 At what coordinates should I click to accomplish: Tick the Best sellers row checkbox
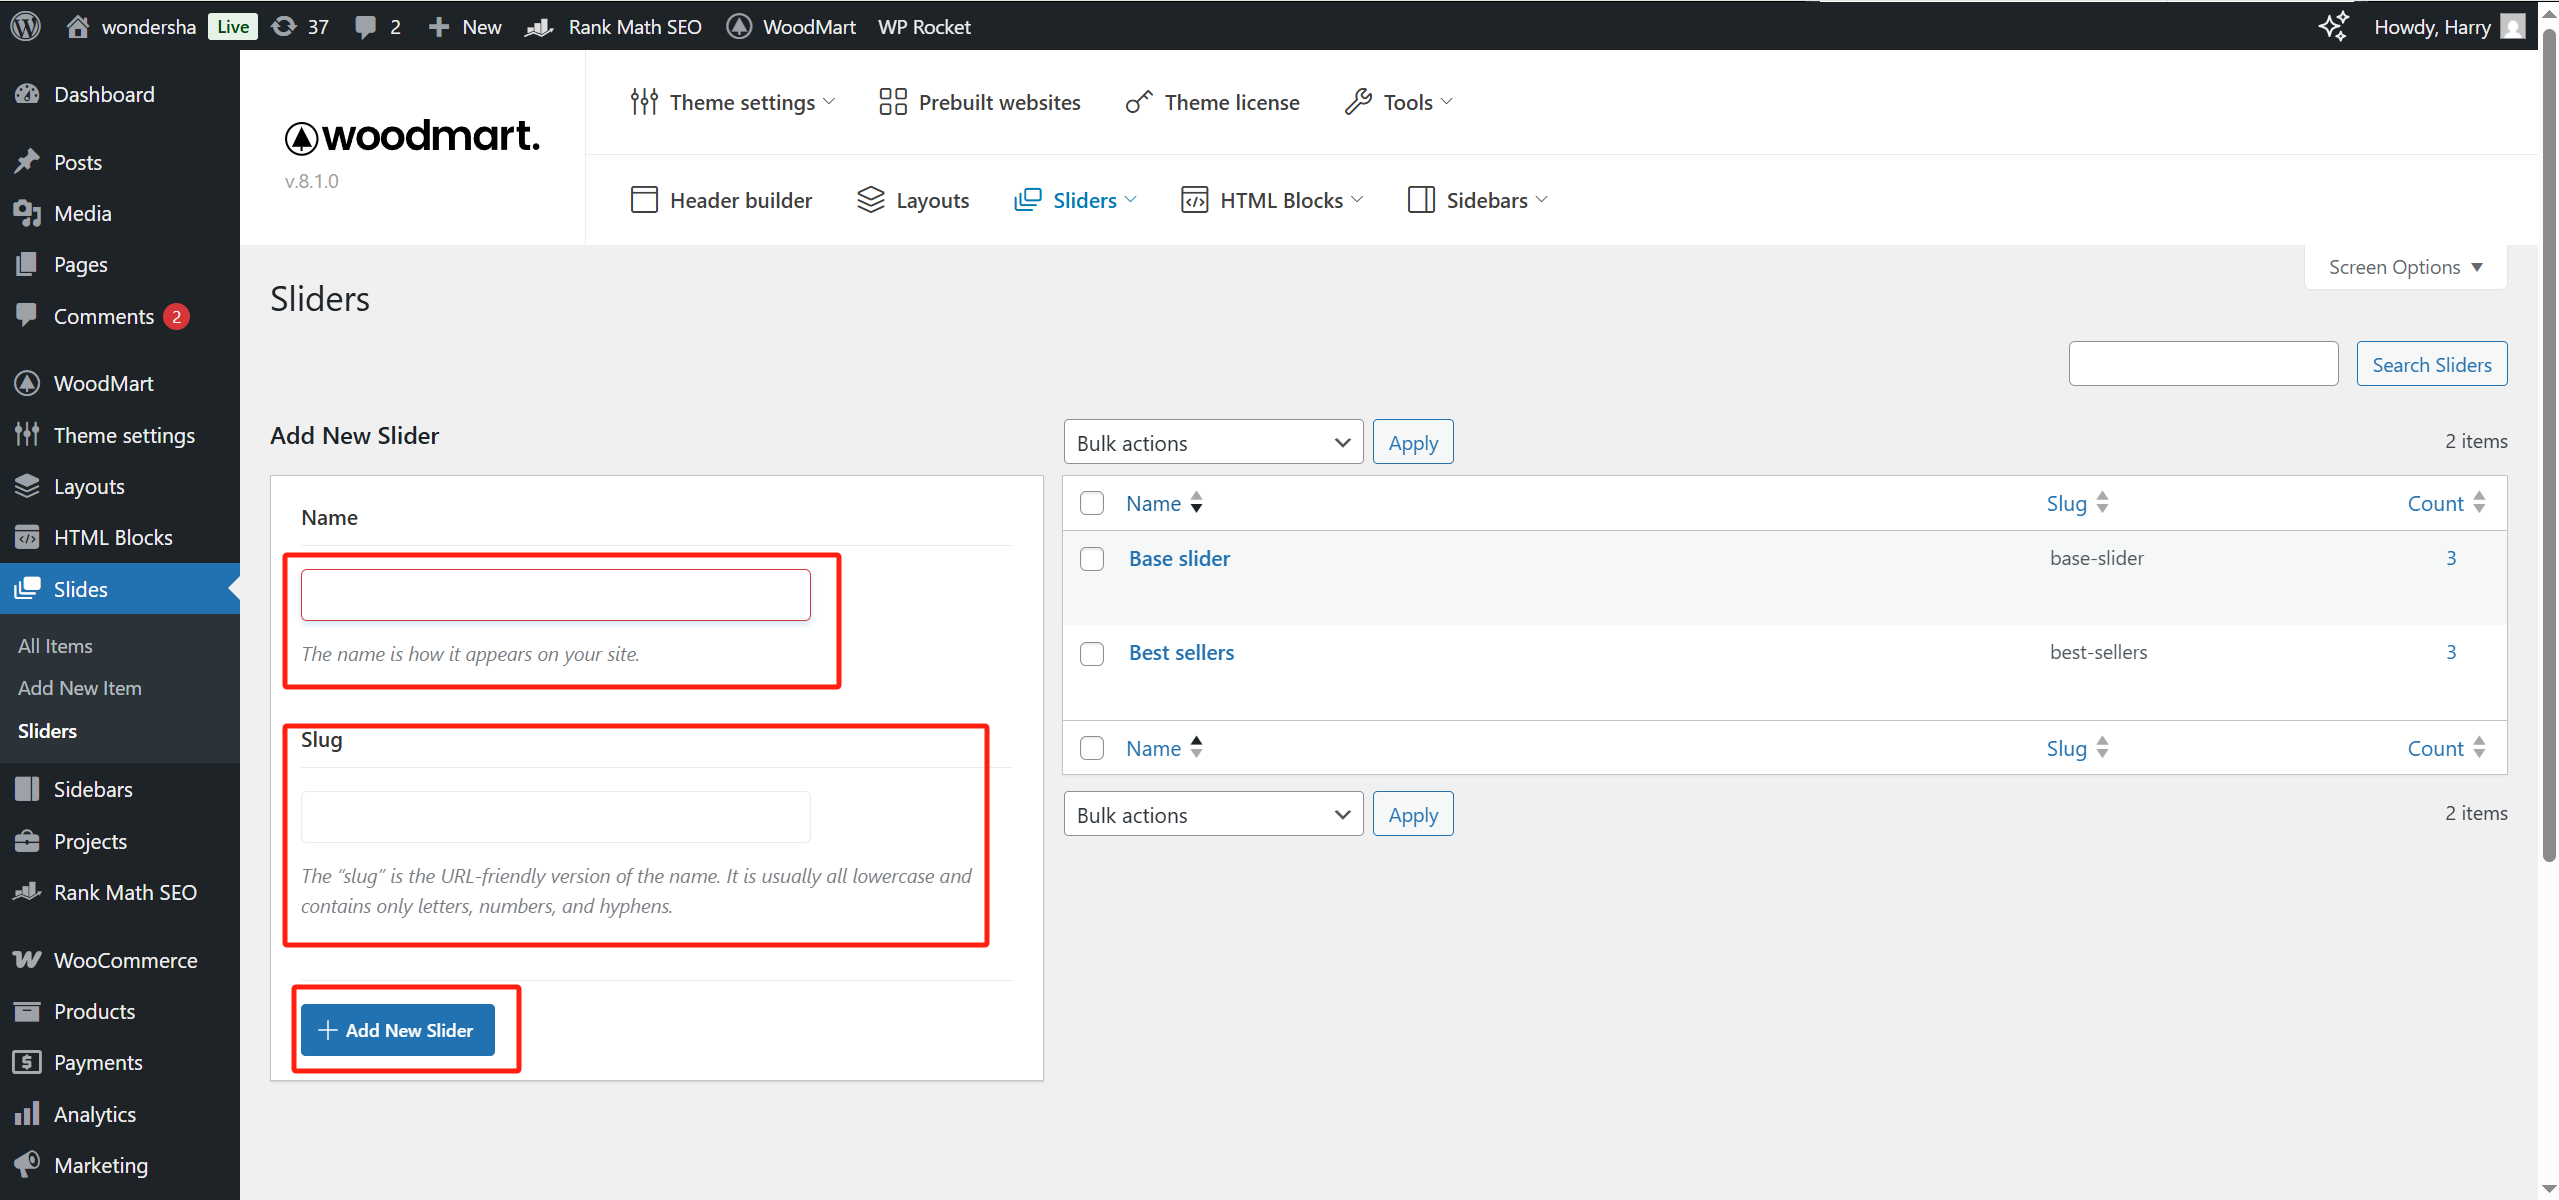pyautogui.click(x=1092, y=653)
